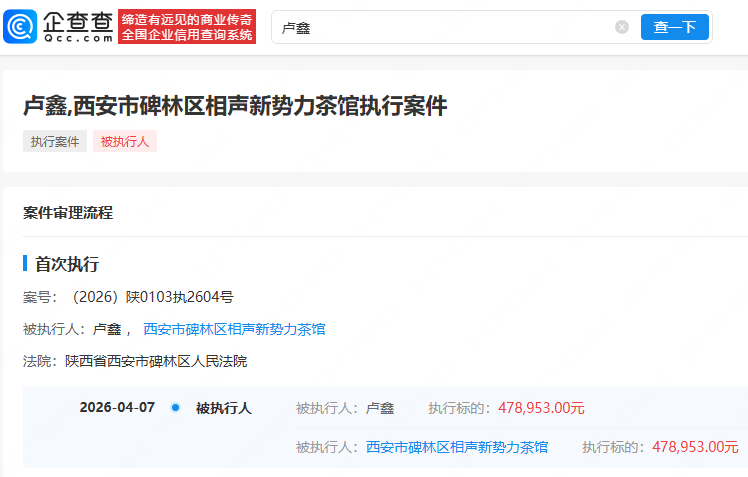Select the red 被执行人 tag
Screen dimensions: 748x477
click(x=125, y=142)
